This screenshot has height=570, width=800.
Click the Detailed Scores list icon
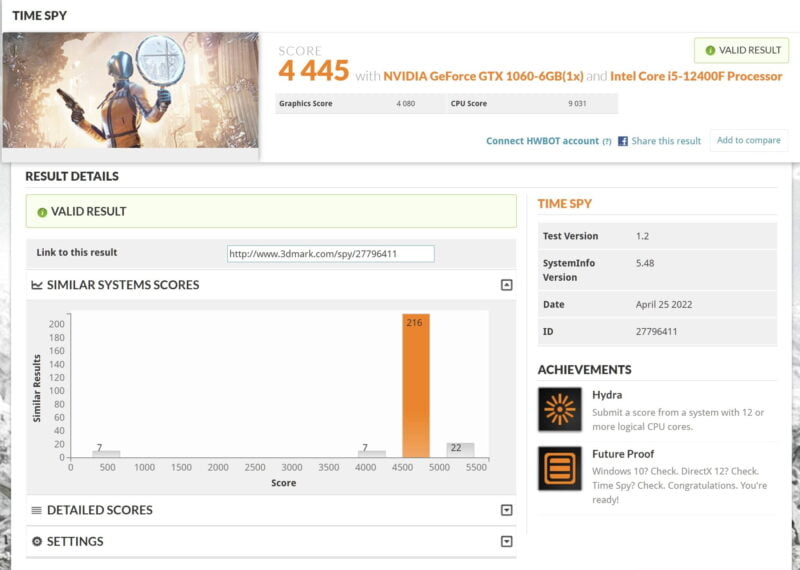37,510
